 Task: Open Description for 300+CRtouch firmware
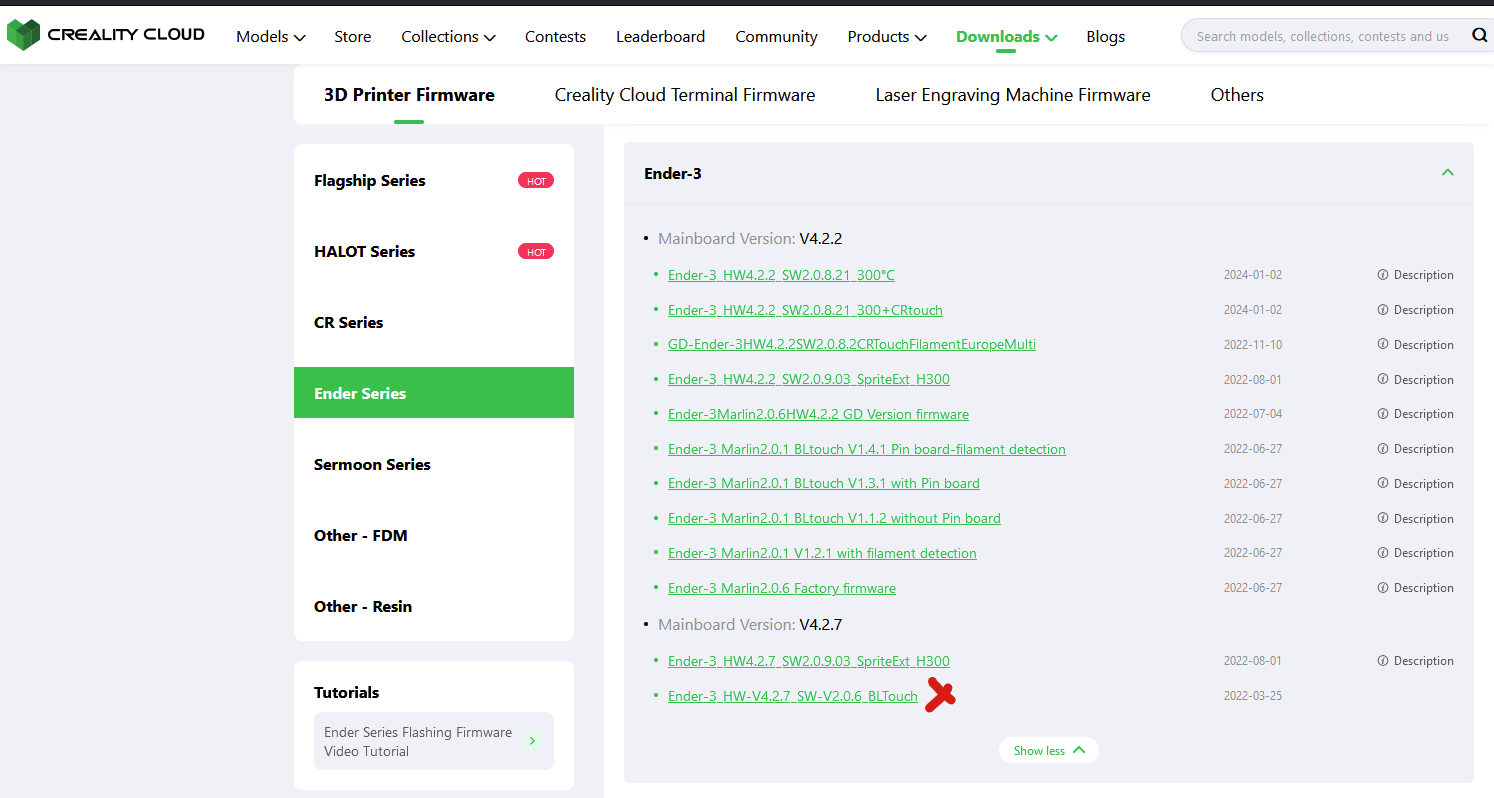click(x=1416, y=310)
